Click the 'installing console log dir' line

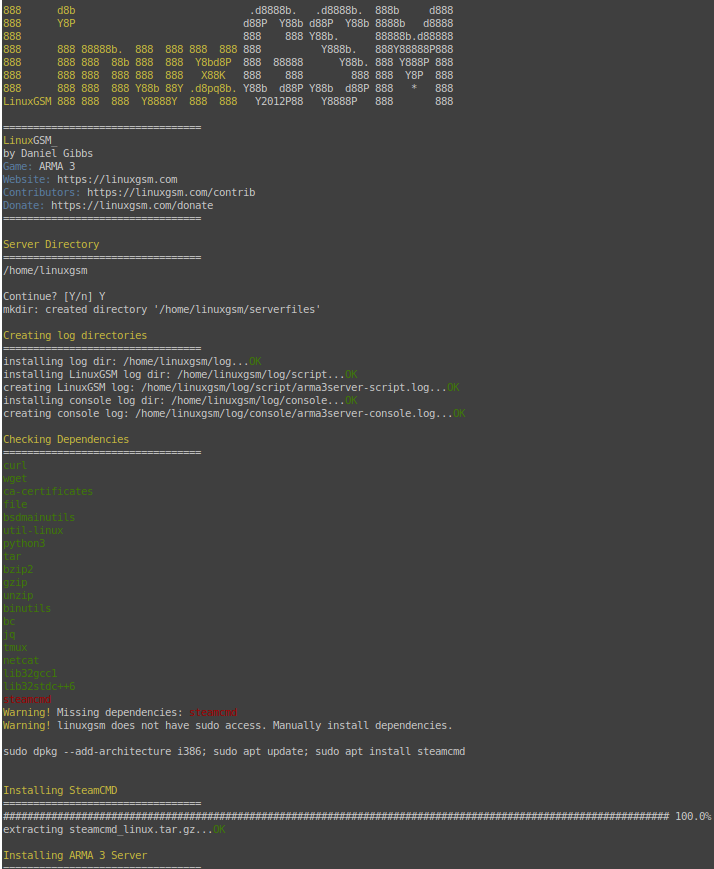coord(180,401)
